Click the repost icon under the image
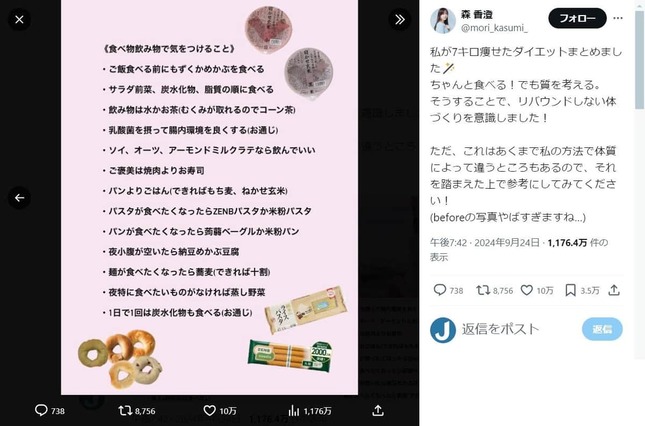Viewport: 645px width, 426px height. tap(125, 410)
